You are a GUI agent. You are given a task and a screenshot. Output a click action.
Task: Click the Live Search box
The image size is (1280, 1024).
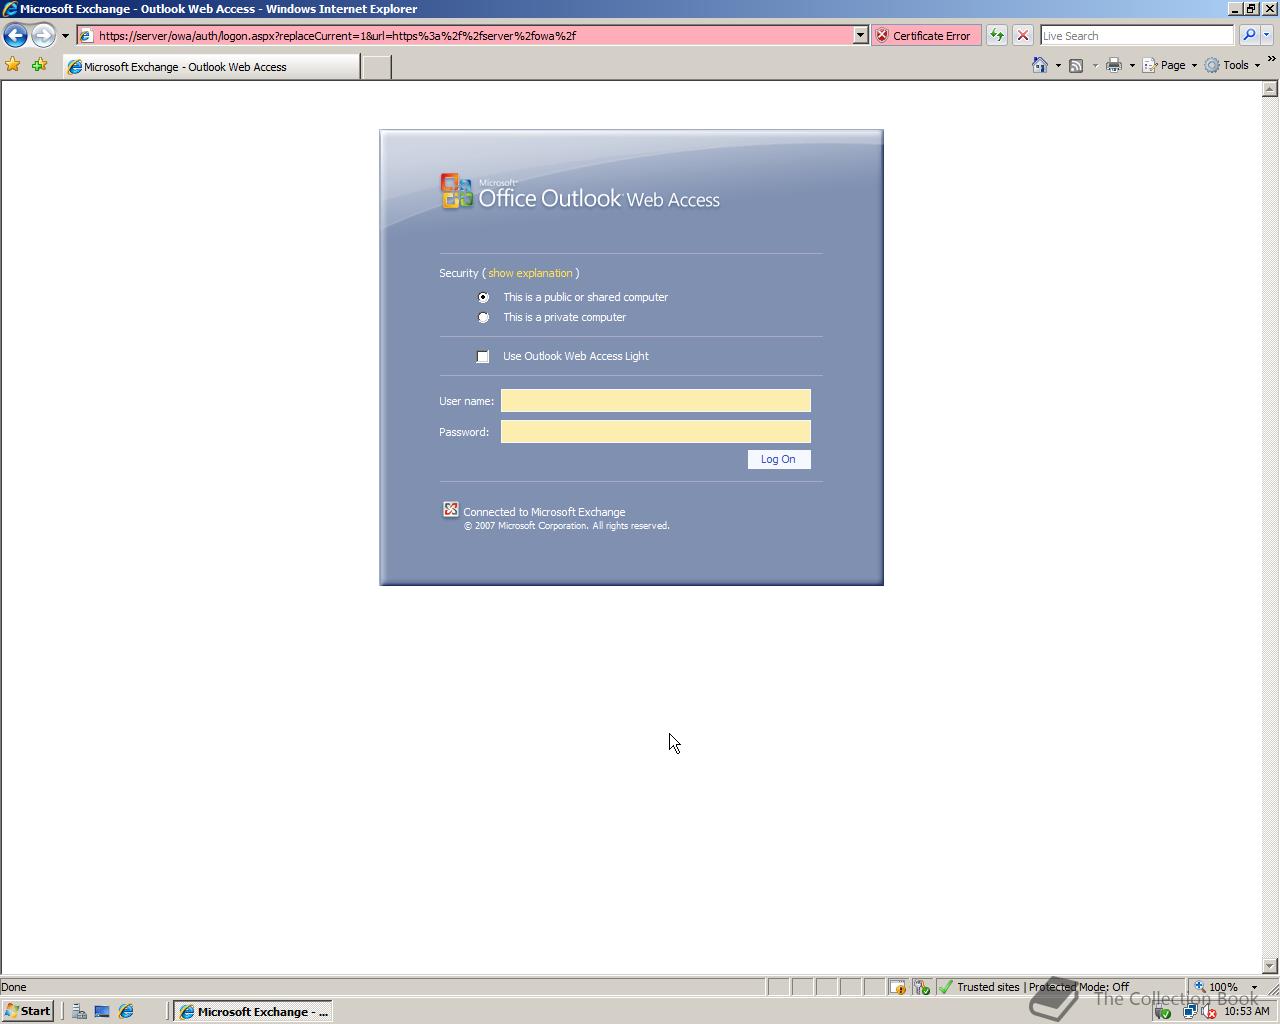tap(1137, 35)
